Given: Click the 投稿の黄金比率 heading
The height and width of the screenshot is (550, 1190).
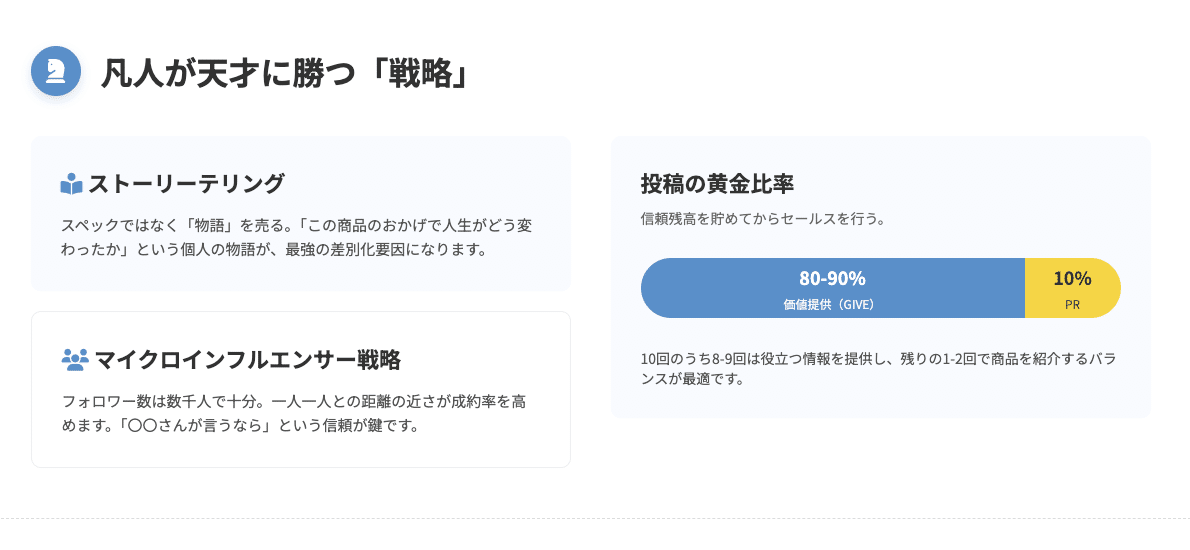Looking at the screenshot, I should [717, 184].
